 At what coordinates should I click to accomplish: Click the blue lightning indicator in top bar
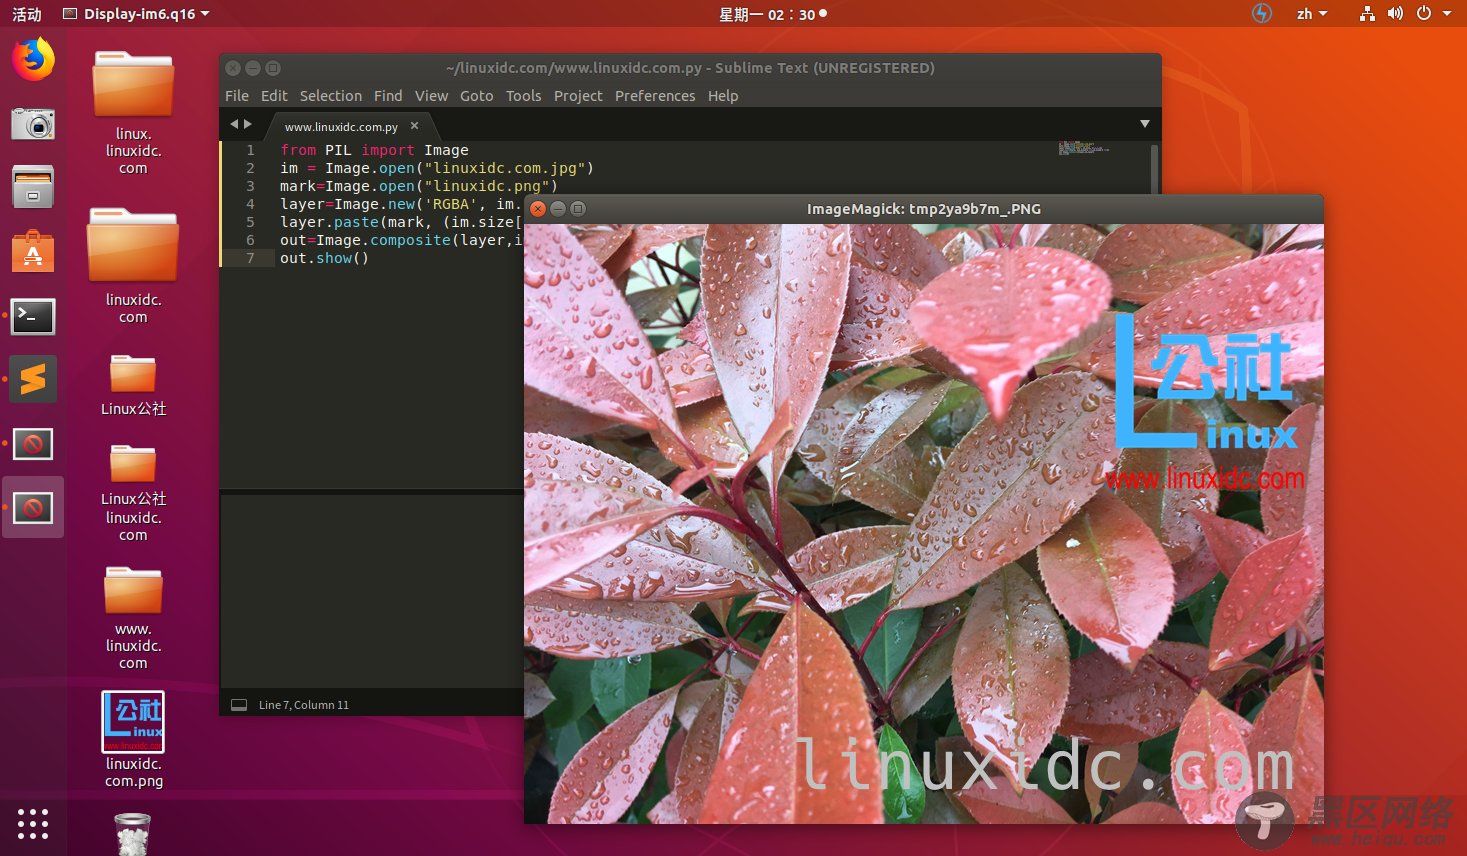(x=1262, y=14)
